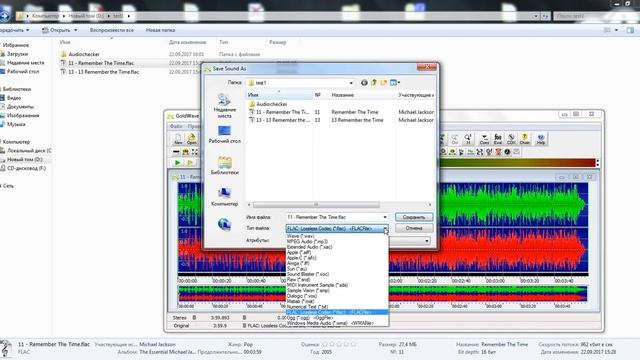Viewport: 640px width, 360px height.
Task: Go up one folder level in Save dialog
Action: click(374, 83)
